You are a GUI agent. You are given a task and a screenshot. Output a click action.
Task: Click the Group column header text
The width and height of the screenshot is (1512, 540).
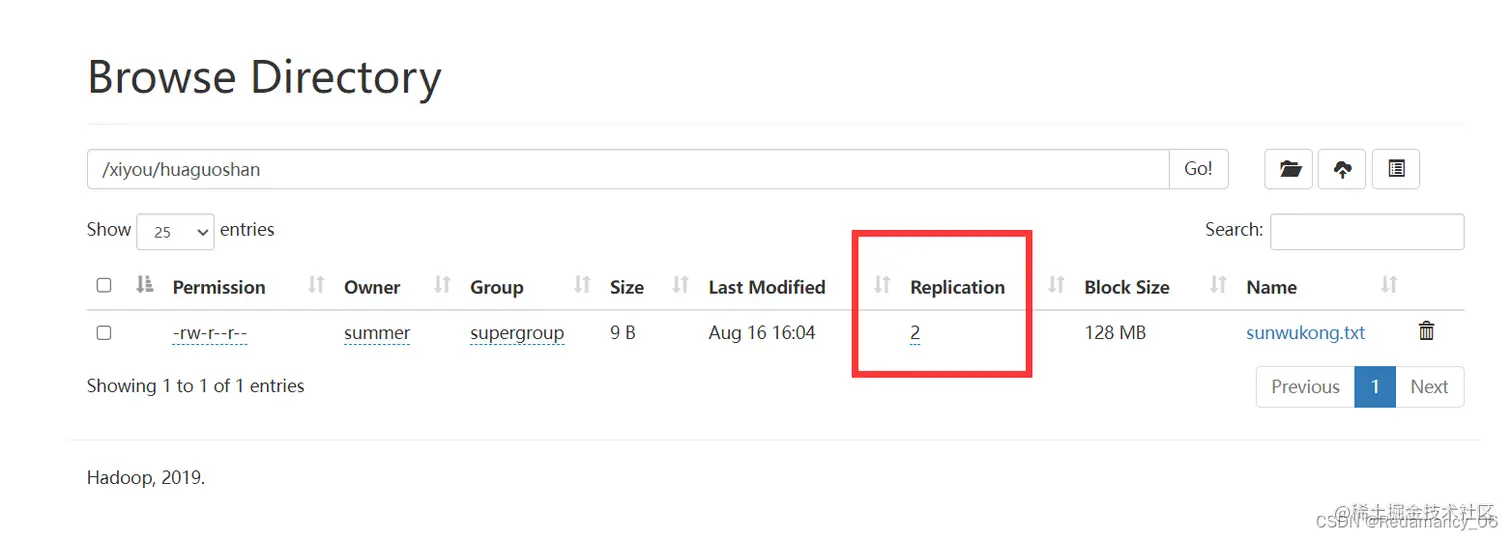pyautogui.click(x=497, y=287)
